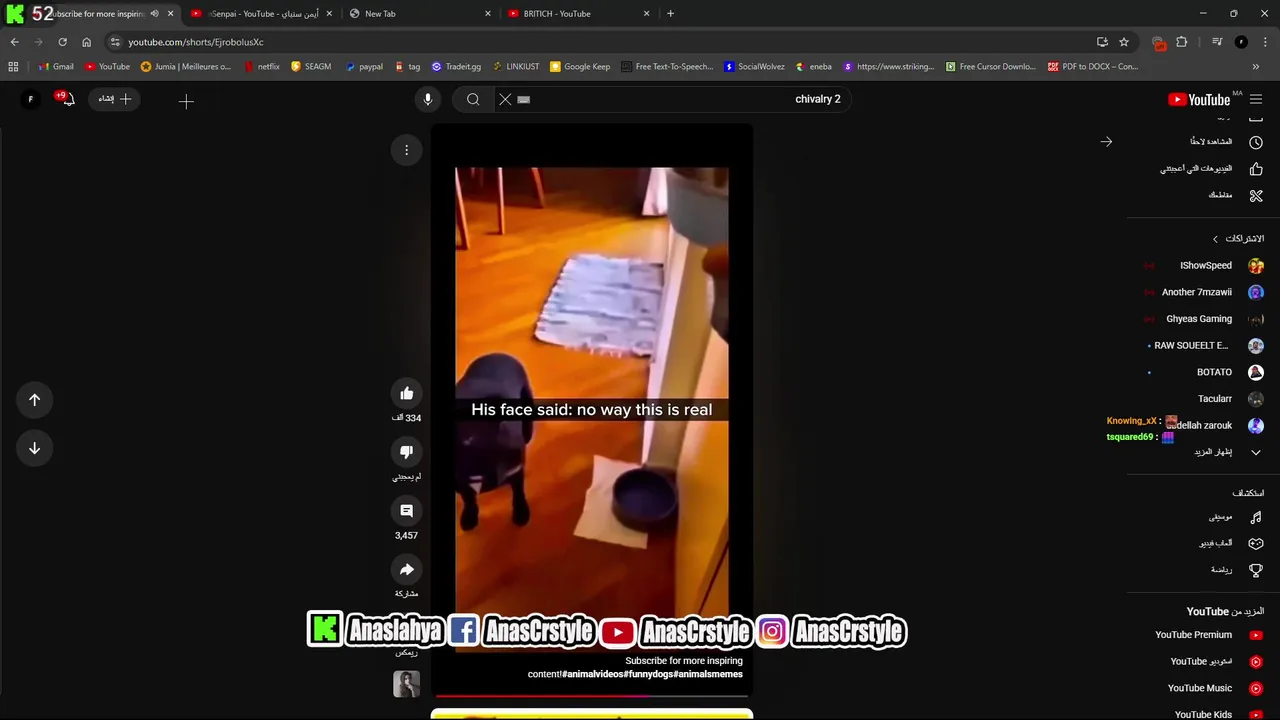The height and width of the screenshot is (720, 1280).
Task: Open the 'PDF to DOCX' bookmark
Action: point(1093,67)
